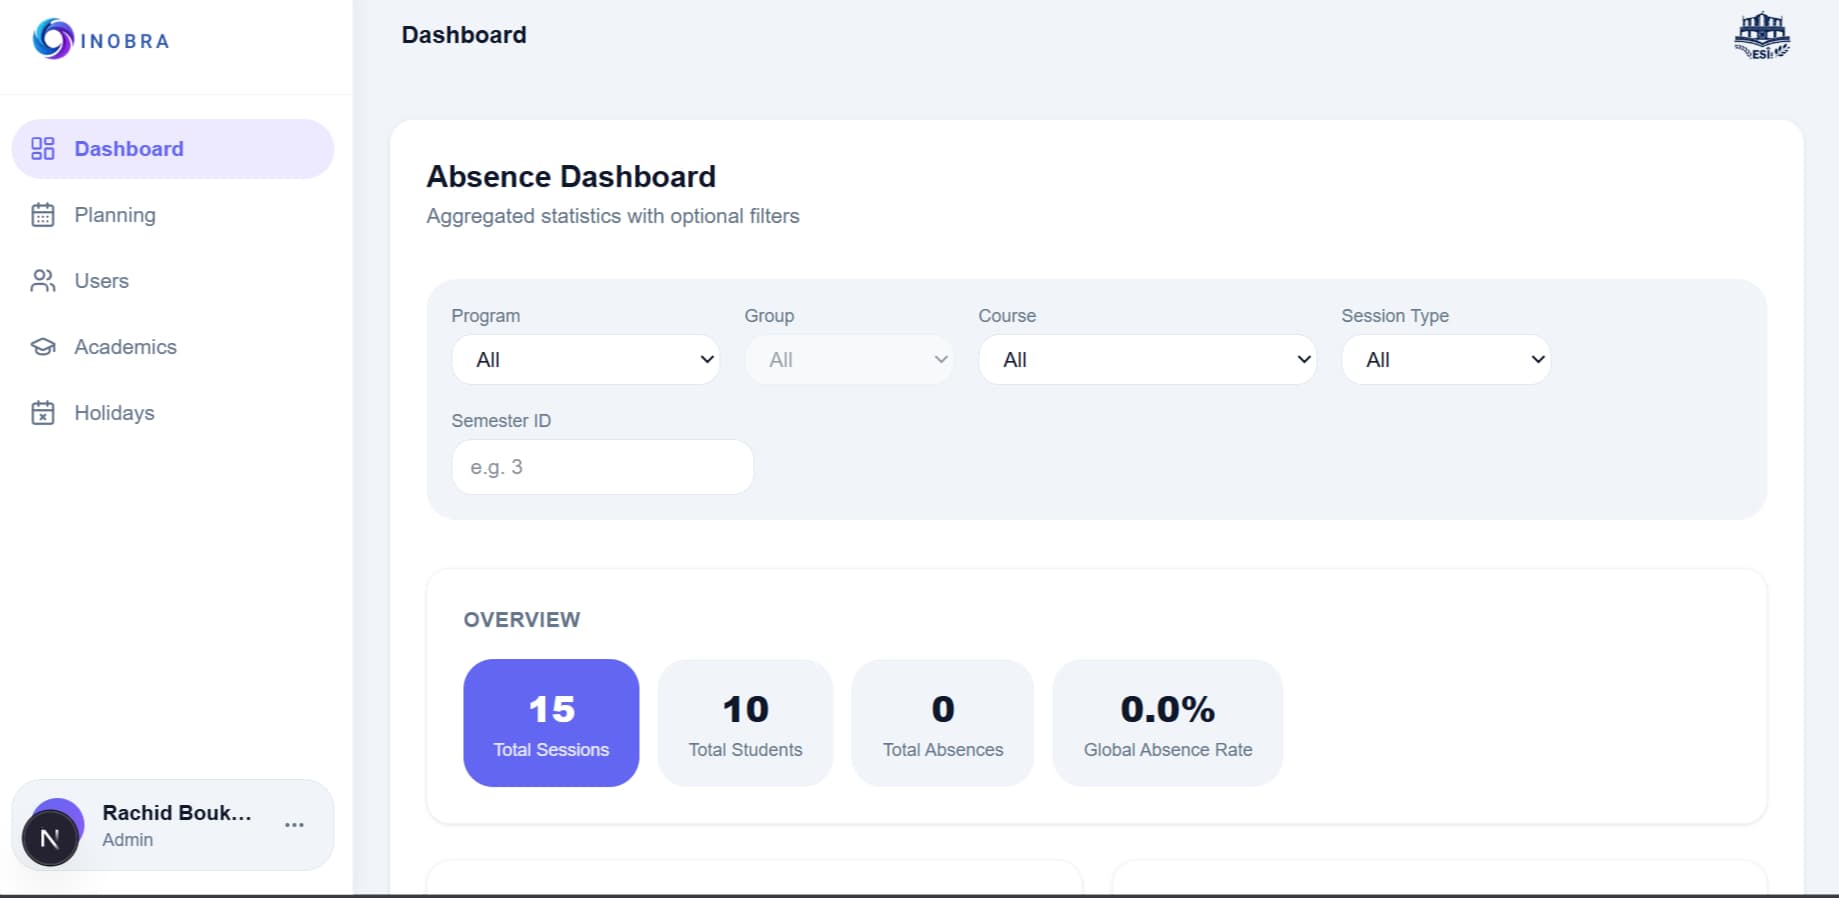
Task: Expand the Course filter dropdown
Action: pos(1147,360)
